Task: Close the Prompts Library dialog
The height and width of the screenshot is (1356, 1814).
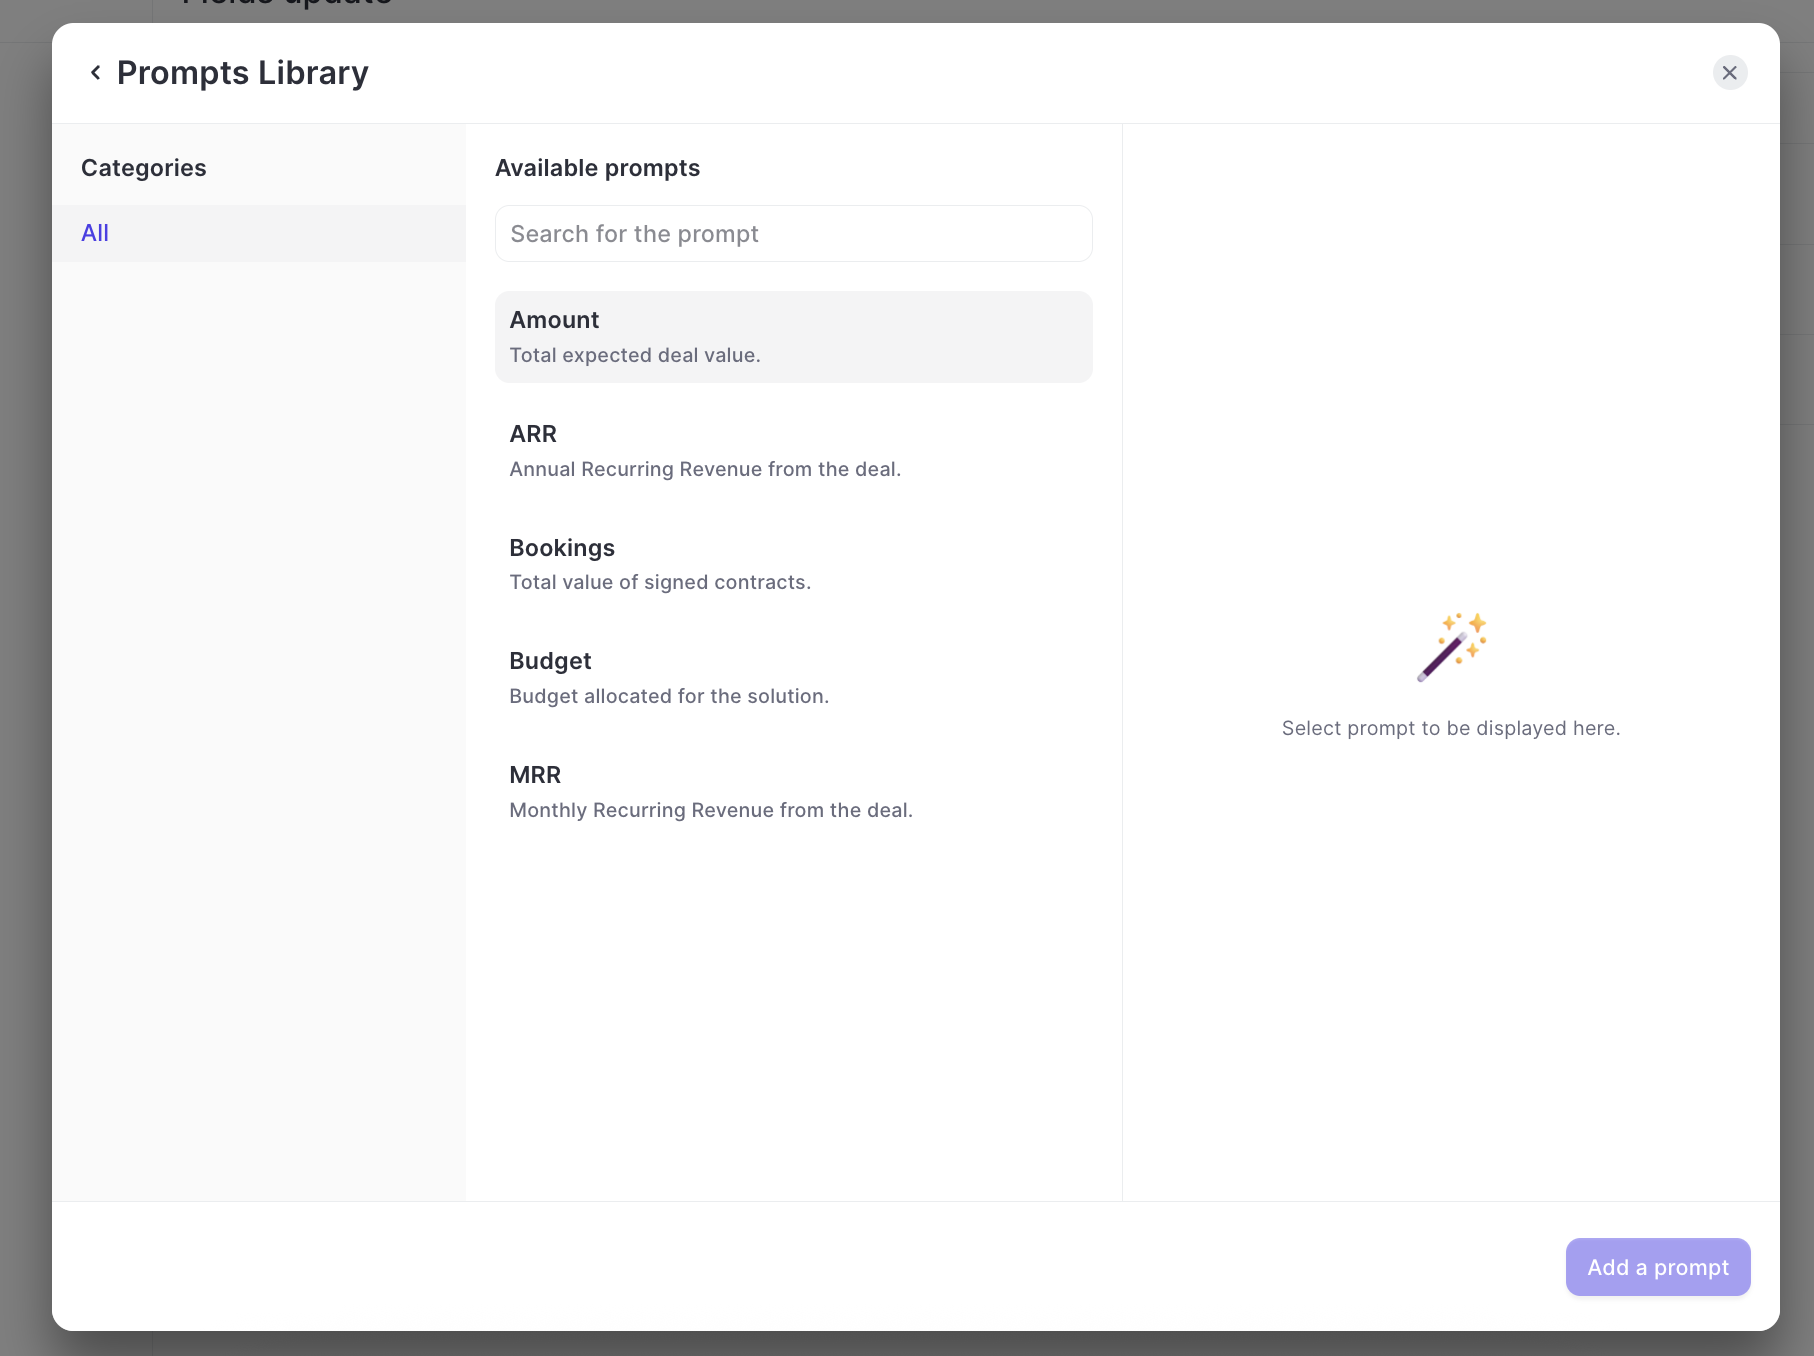Action: point(1730,73)
